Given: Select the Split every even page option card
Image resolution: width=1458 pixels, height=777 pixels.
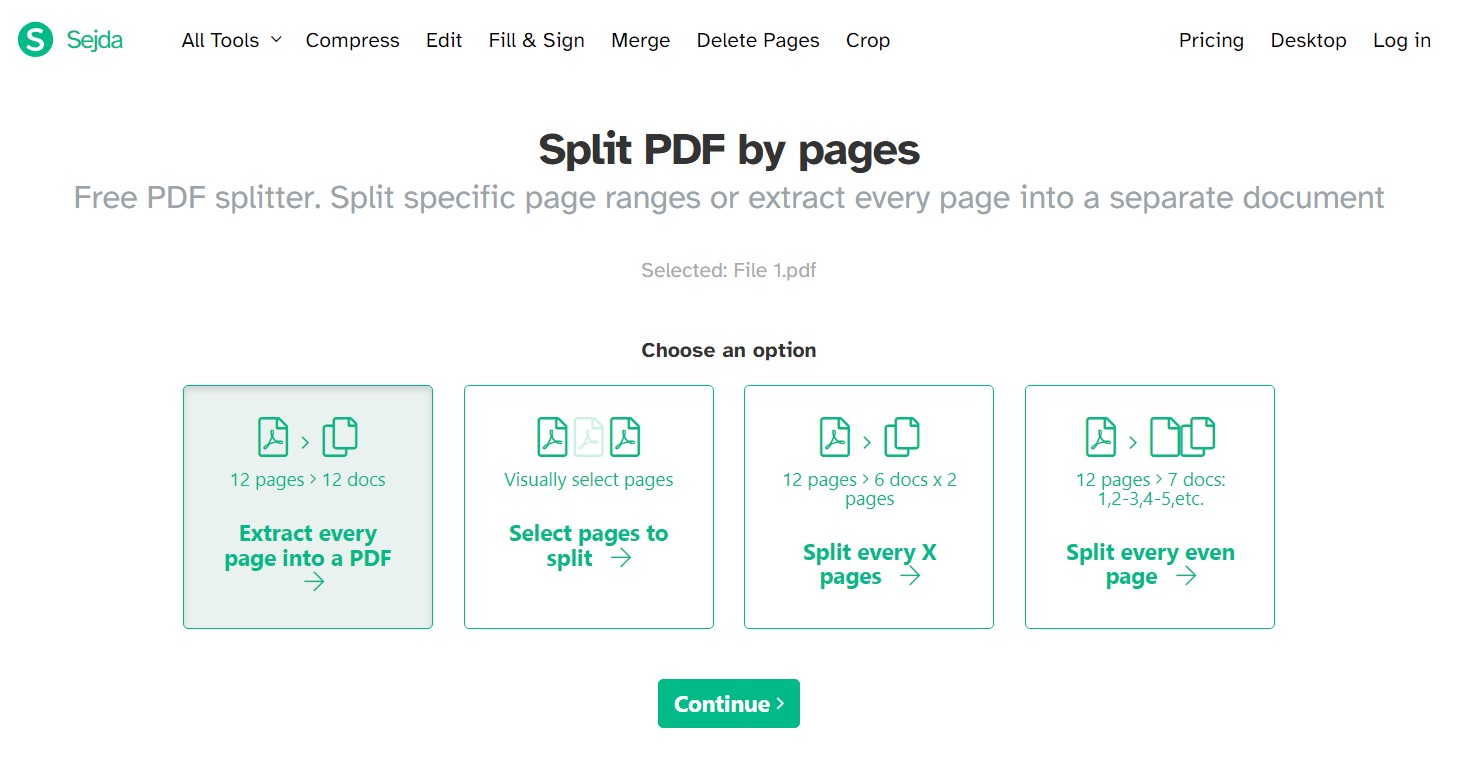Looking at the screenshot, I should click(x=1149, y=506).
